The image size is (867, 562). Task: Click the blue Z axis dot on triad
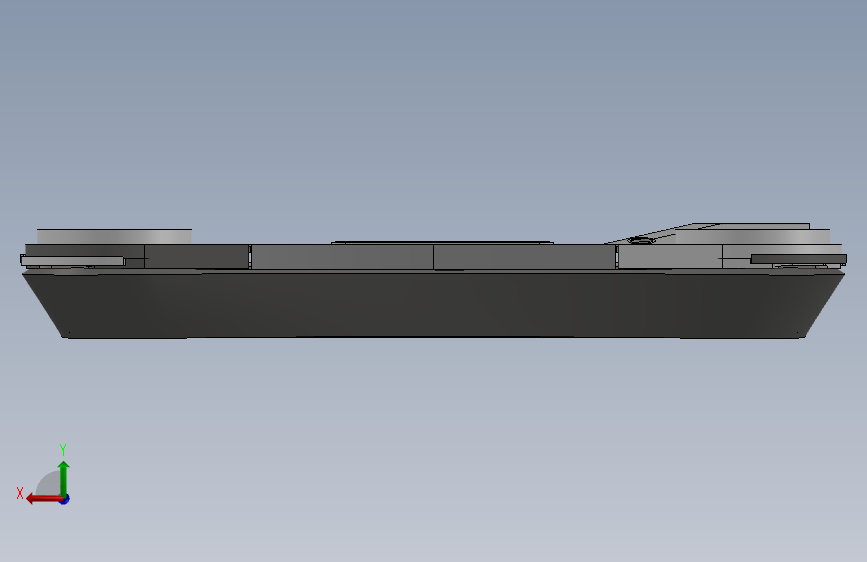coord(65,499)
